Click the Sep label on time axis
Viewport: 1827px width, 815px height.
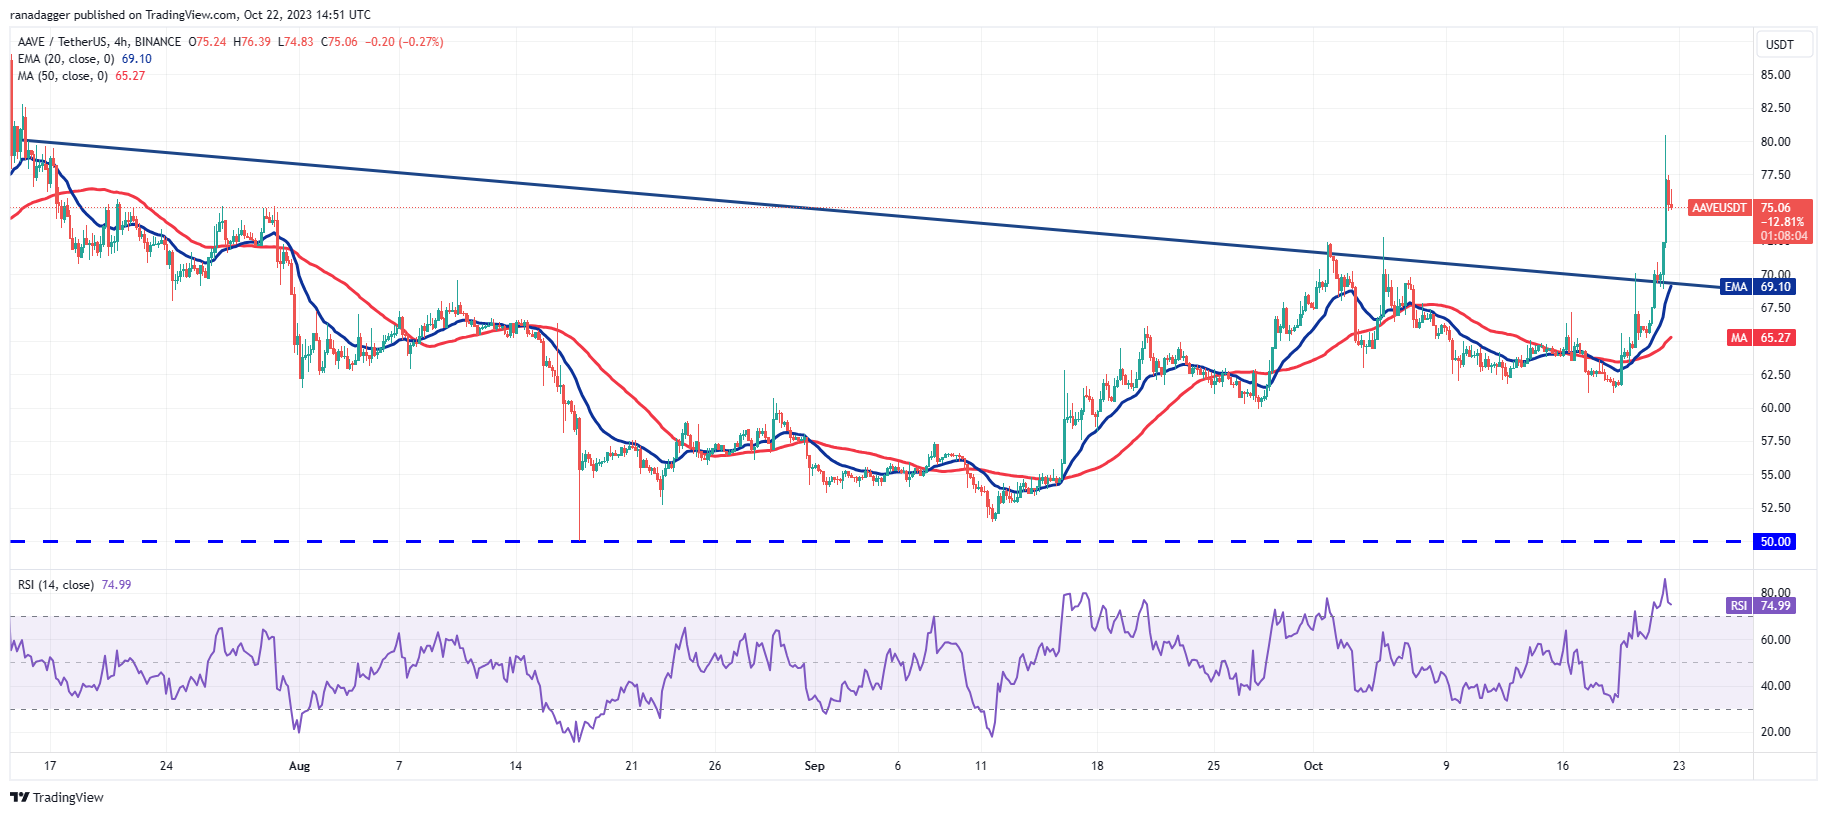(815, 766)
